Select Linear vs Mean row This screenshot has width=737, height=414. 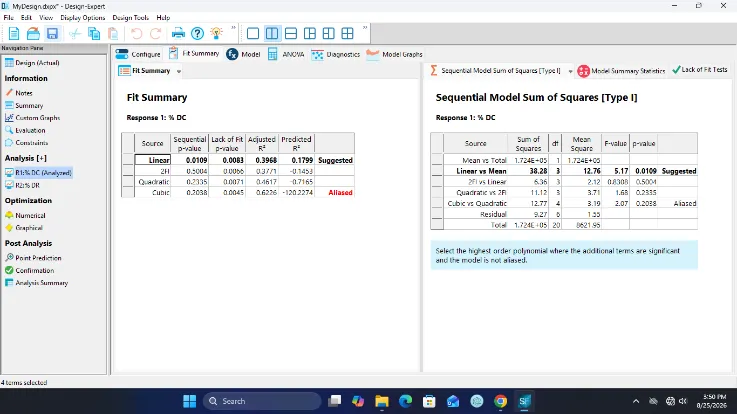click(x=564, y=171)
